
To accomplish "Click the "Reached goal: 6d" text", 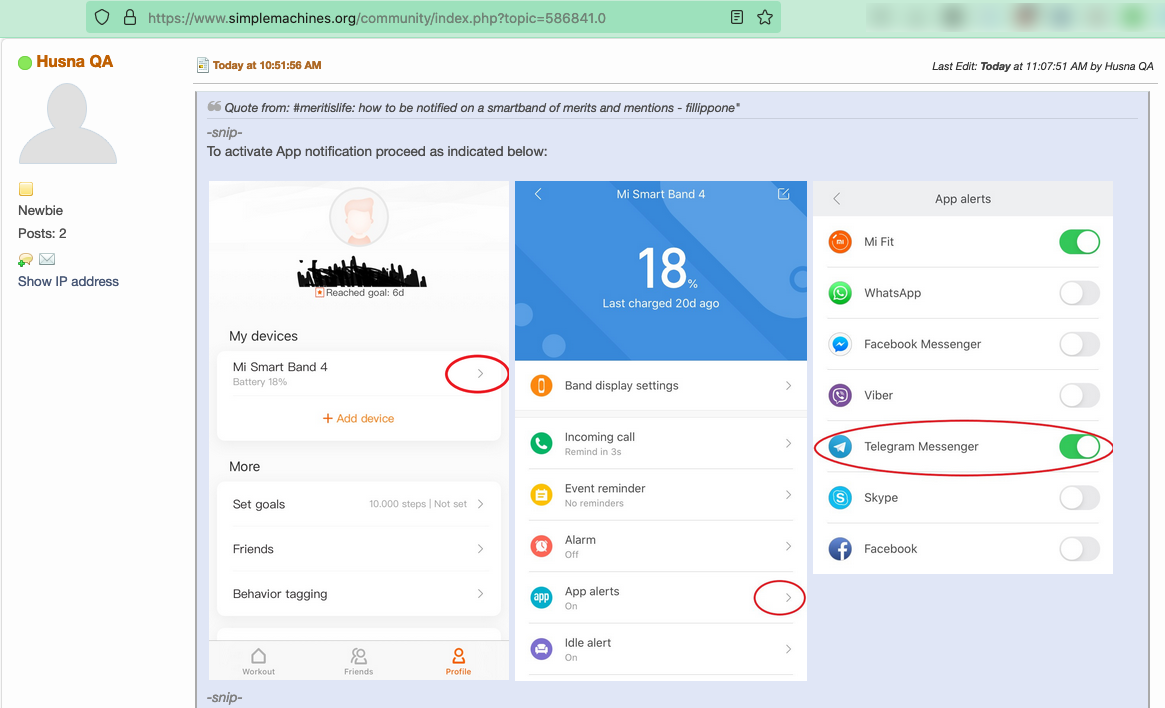I will click(365, 293).
